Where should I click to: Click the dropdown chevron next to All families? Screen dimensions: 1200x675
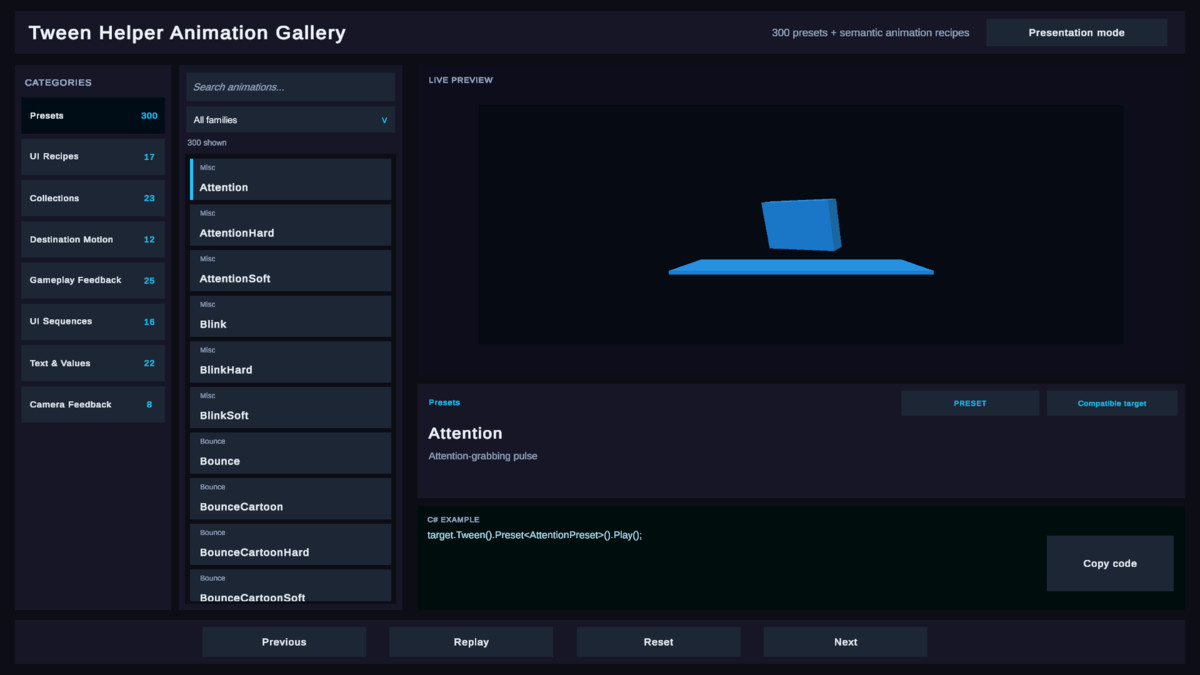pyautogui.click(x=385, y=120)
